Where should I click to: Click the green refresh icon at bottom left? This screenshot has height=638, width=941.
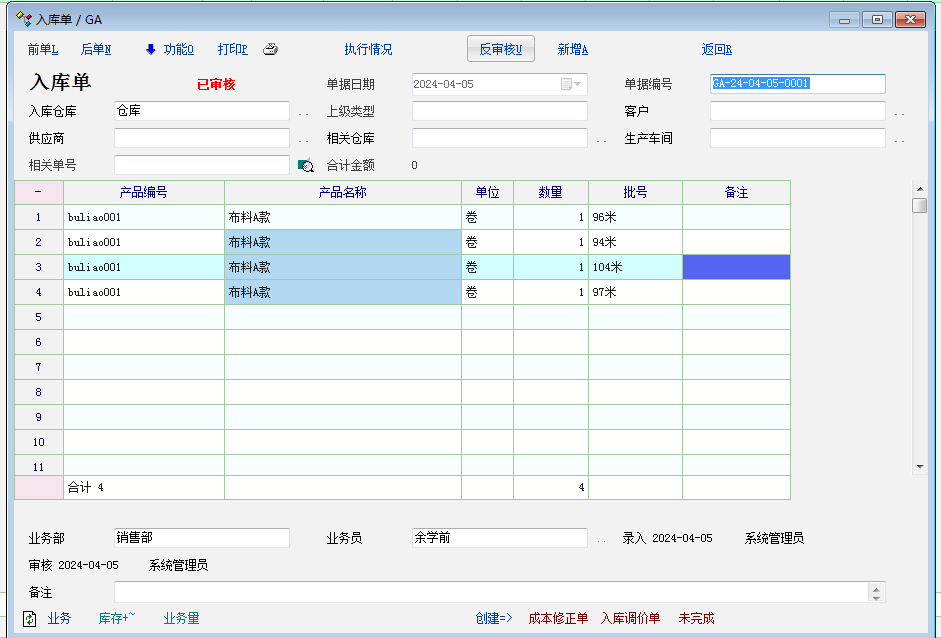pos(30,619)
